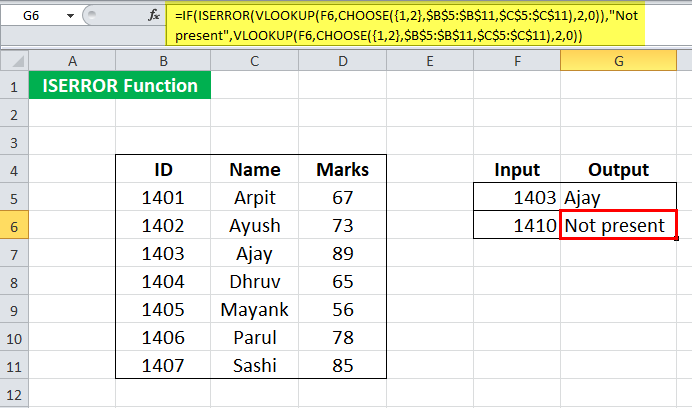Select the Output cell "Not present"

(x=618, y=225)
